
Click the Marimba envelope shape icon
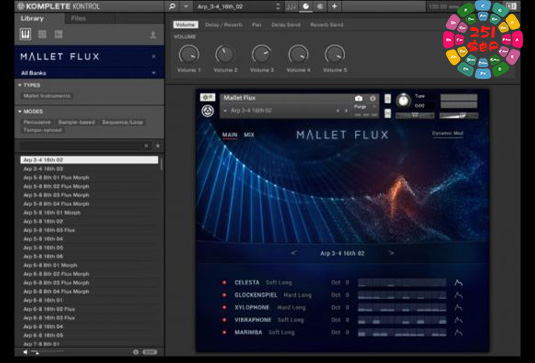[x=458, y=332]
